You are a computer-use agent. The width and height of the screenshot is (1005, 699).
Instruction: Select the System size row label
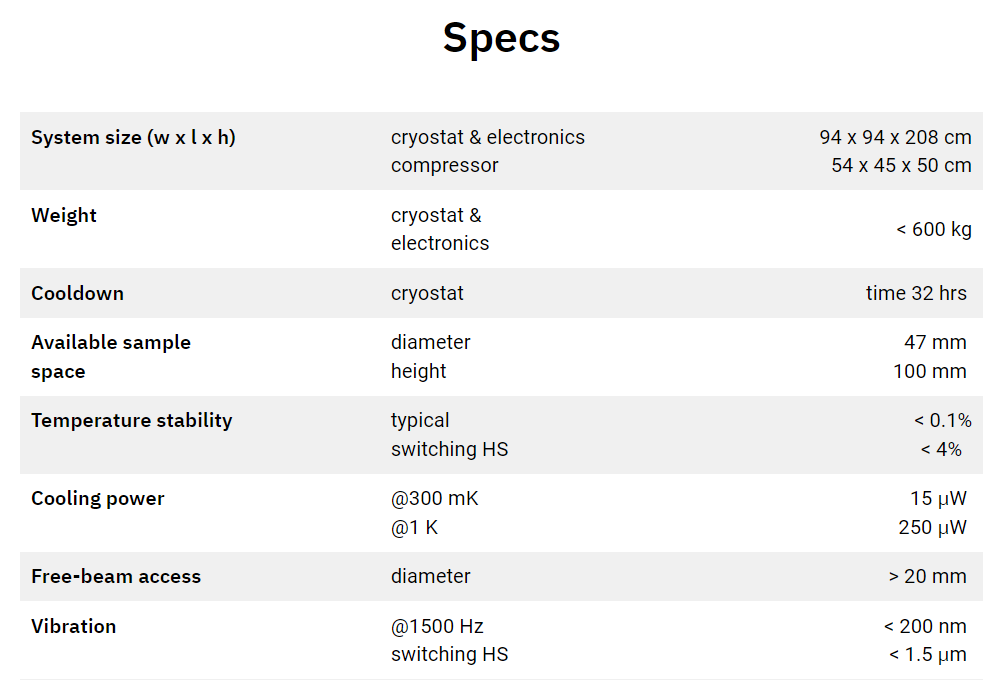point(133,137)
